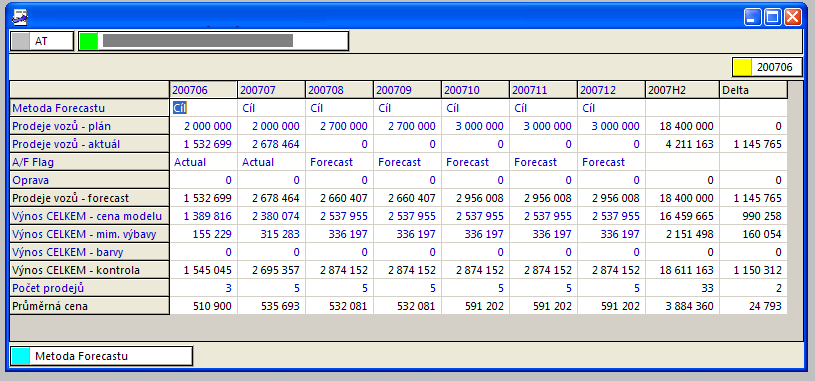
Task: Select Výnos CELKEM - cena modelu row header
Action: coord(90,216)
